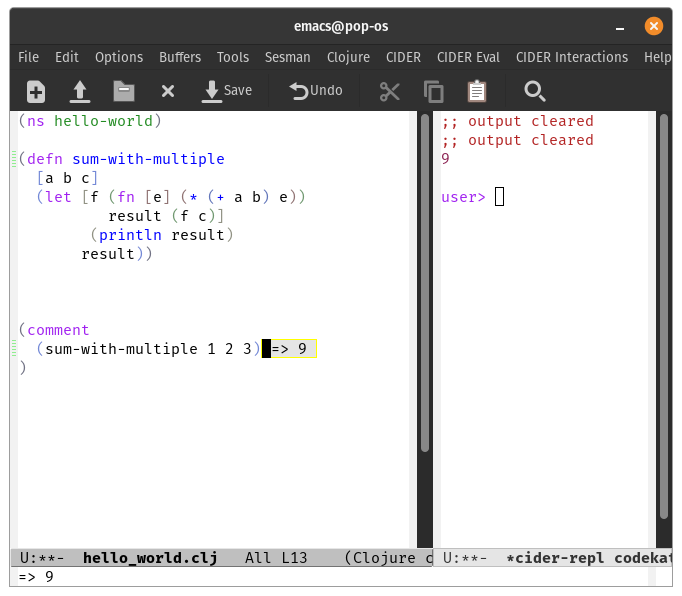Expand the Clojure menu

348,57
